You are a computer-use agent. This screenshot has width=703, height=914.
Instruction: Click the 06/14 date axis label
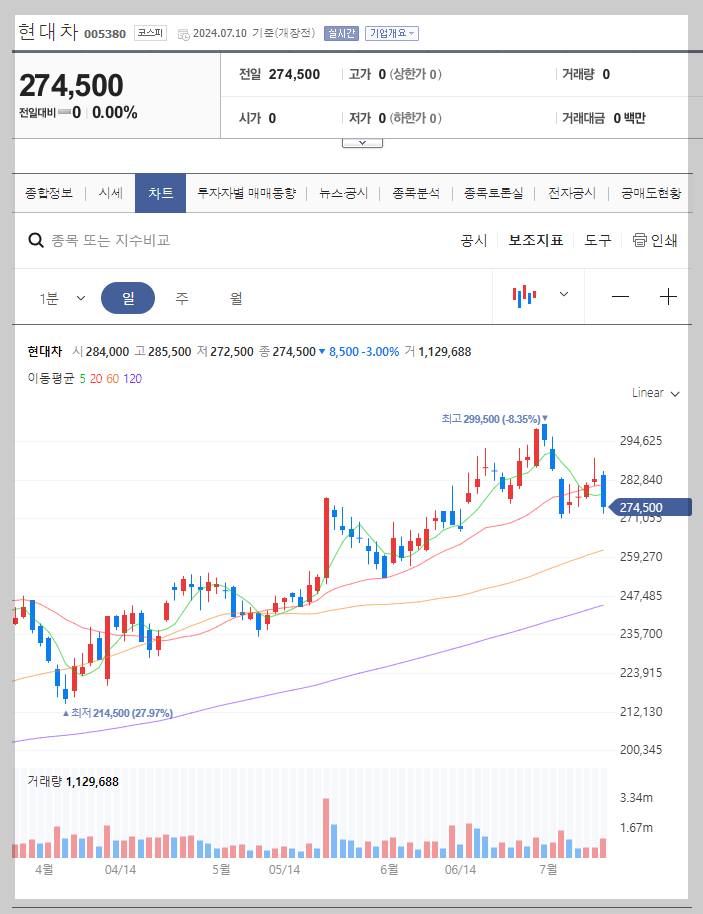click(x=460, y=870)
